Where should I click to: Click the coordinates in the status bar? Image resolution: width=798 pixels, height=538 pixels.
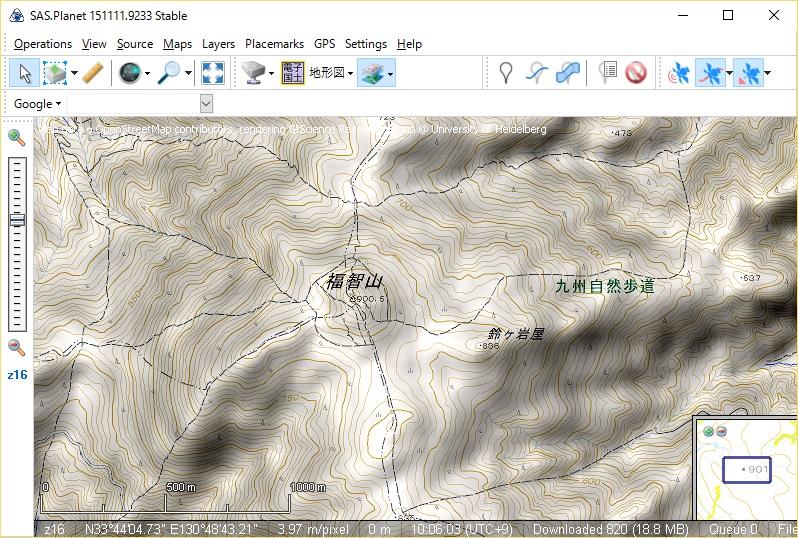(171, 529)
